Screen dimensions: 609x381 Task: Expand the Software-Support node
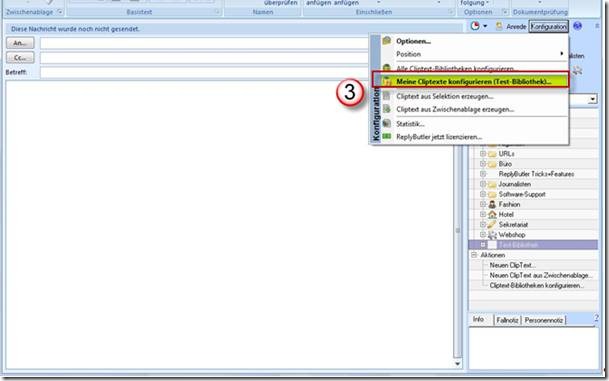tap(483, 194)
